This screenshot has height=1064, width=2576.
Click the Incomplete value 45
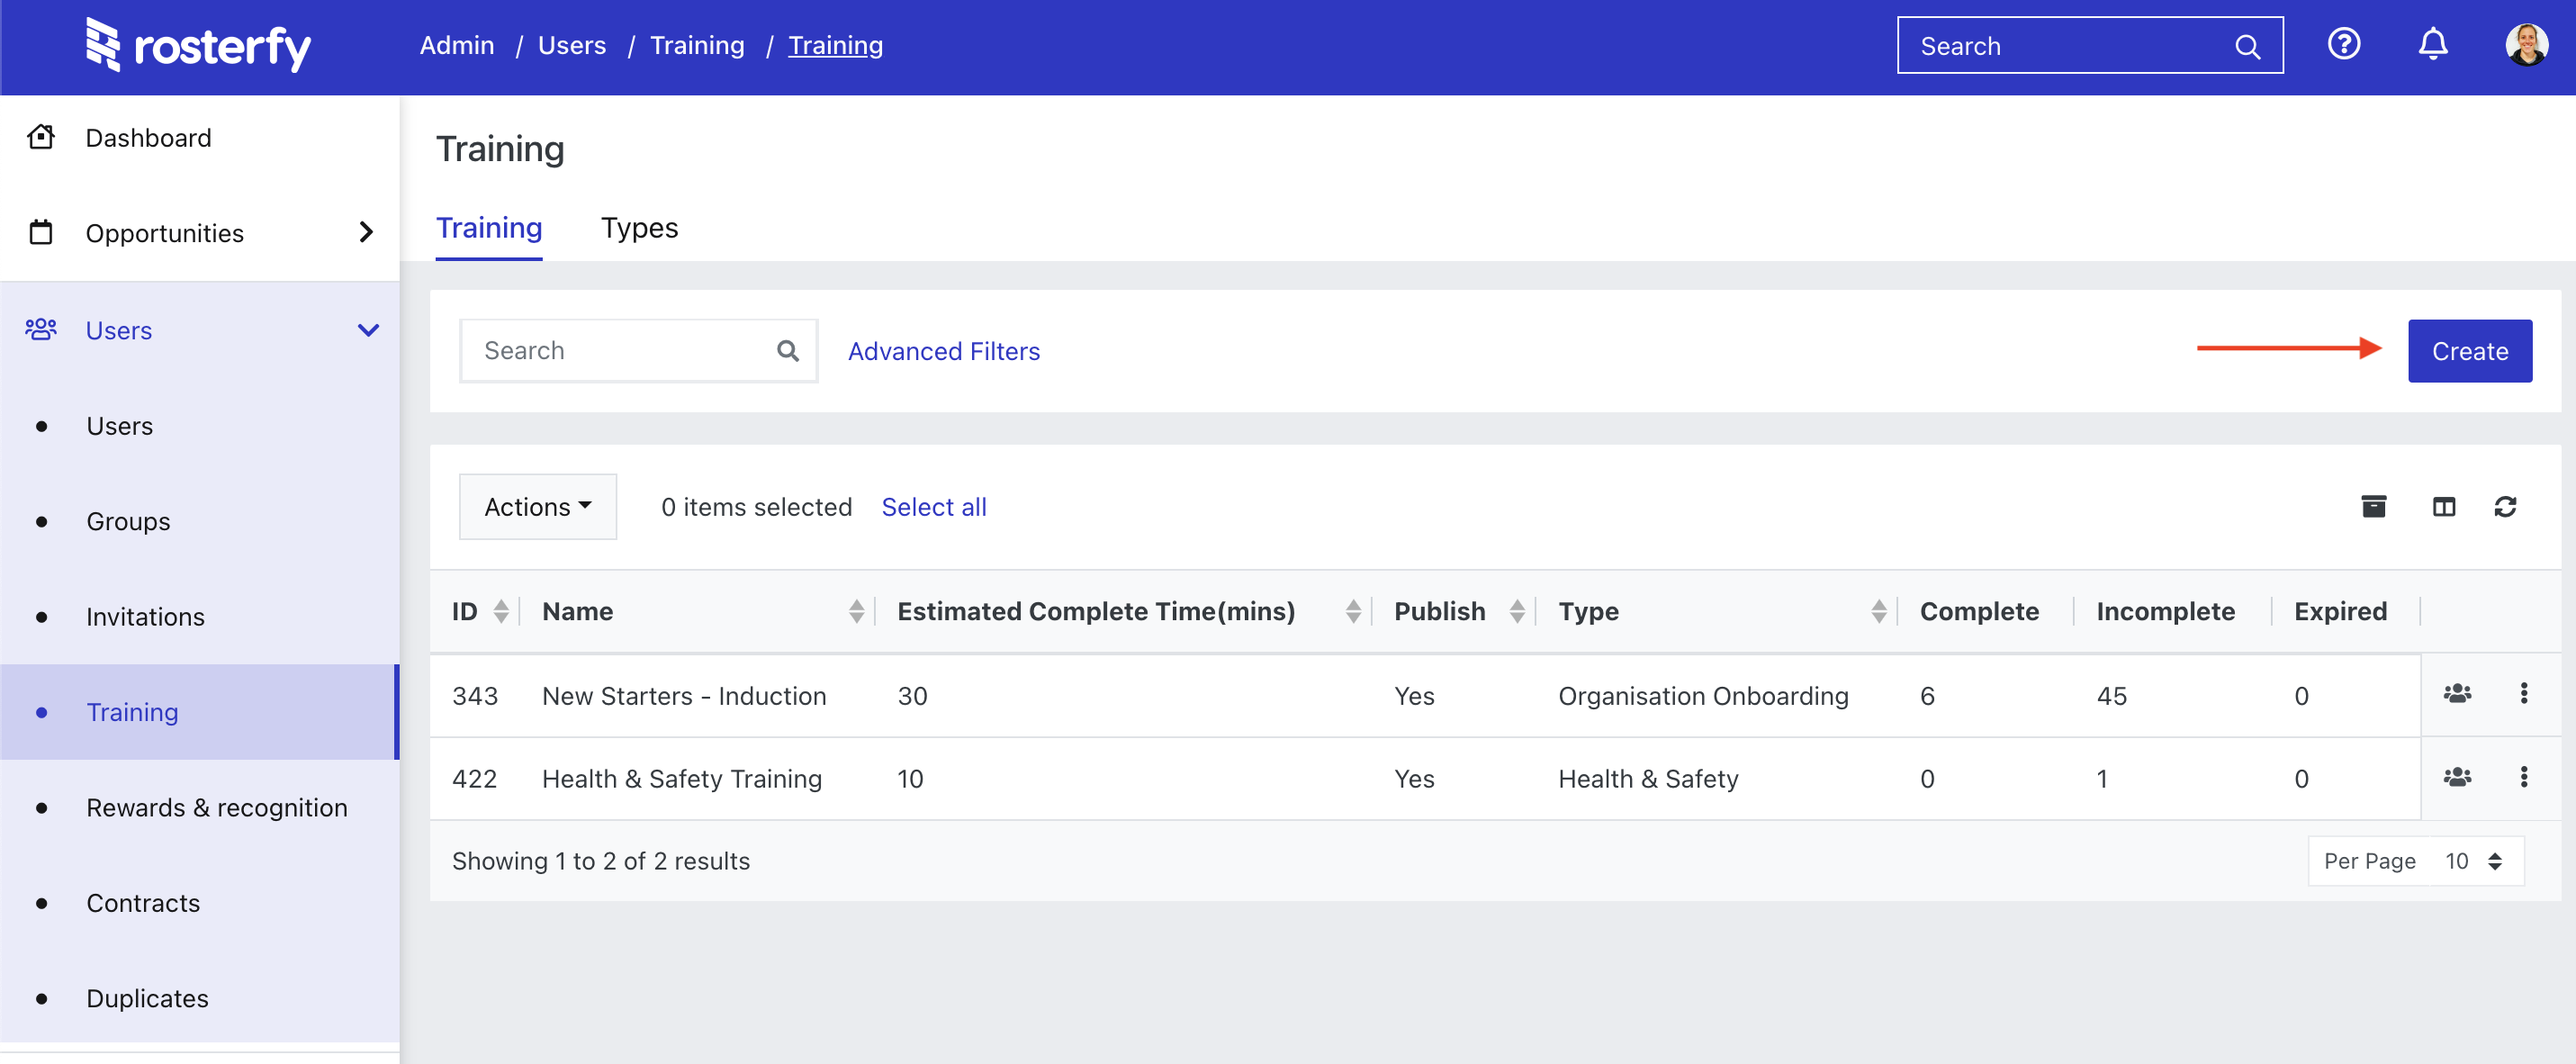point(2110,696)
